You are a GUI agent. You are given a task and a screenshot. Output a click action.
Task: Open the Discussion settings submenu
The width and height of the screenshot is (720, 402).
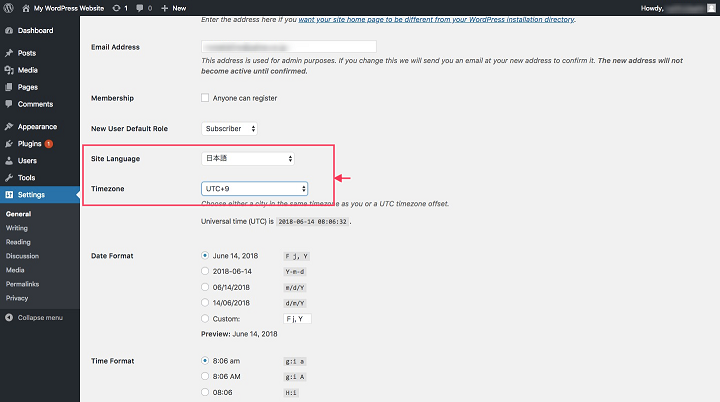click(x=22, y=256)
